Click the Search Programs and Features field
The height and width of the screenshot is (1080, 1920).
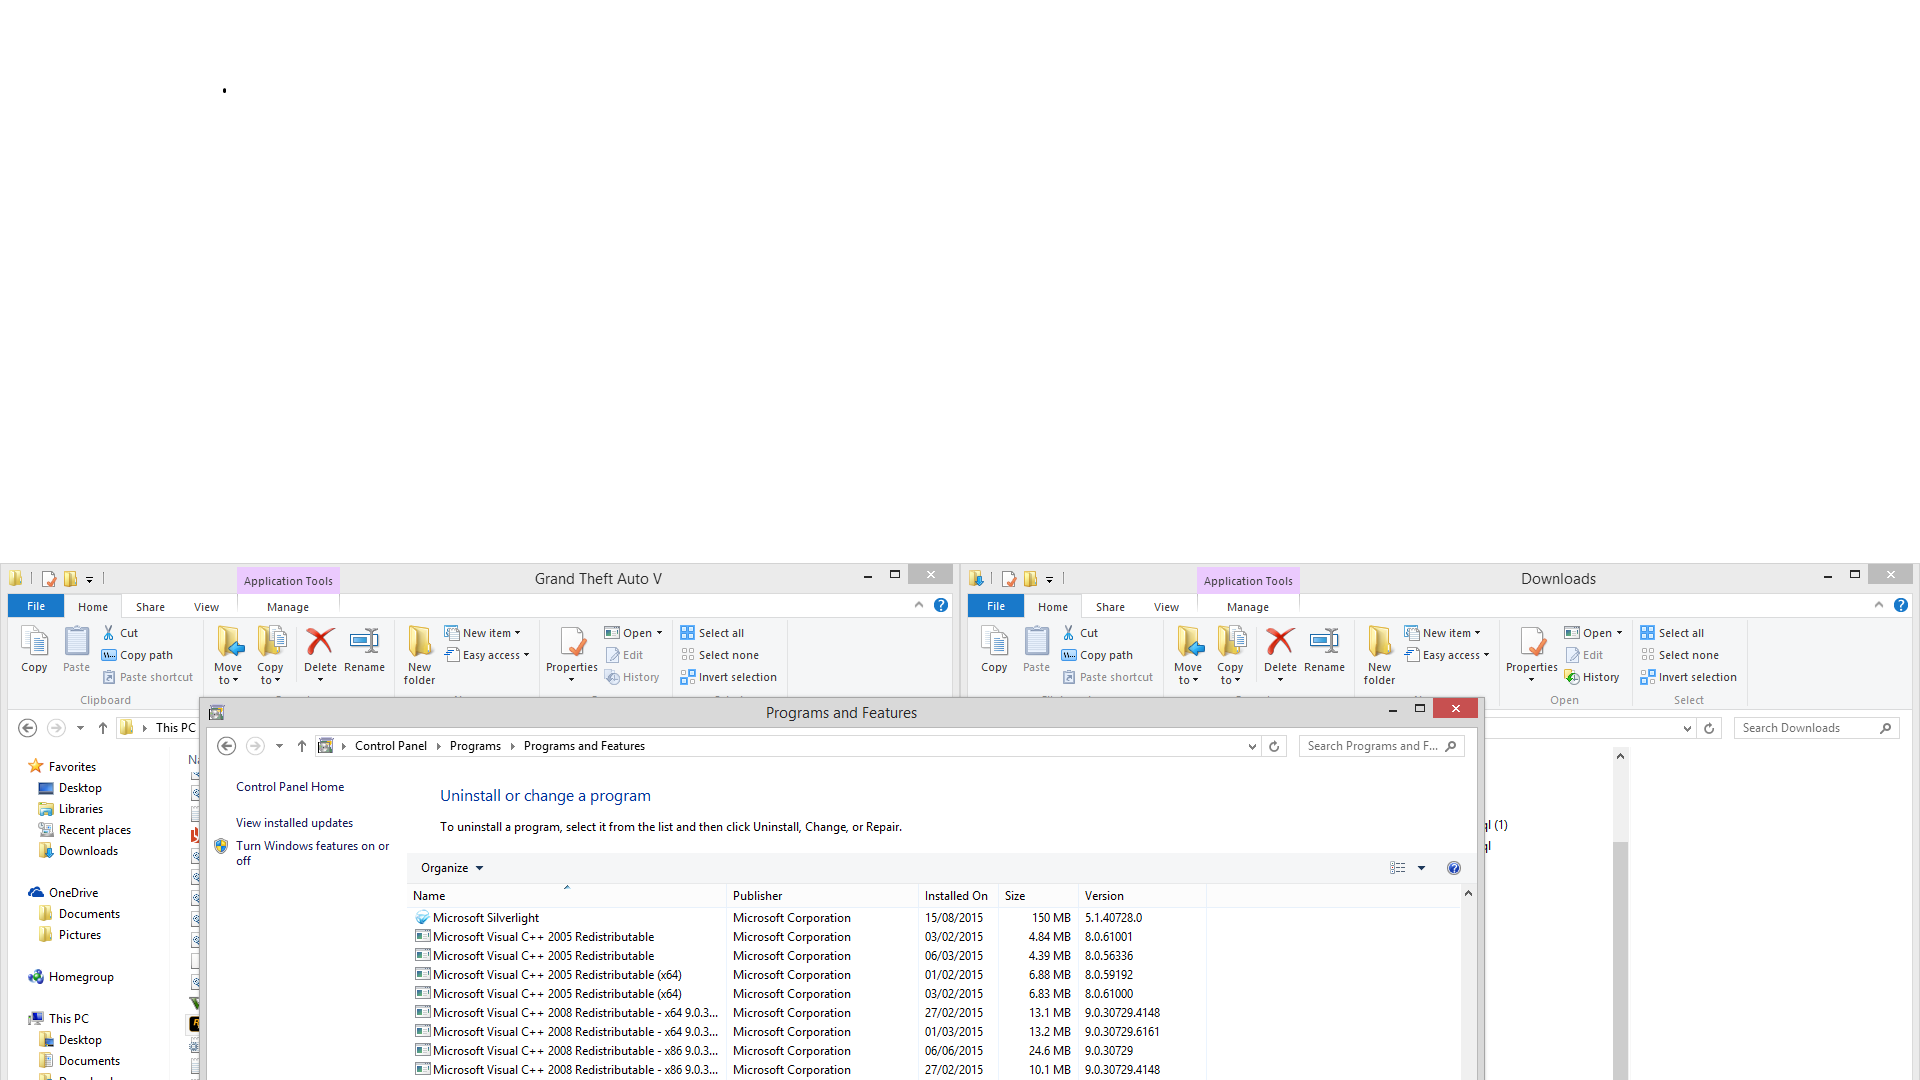tap(1372, 746)
